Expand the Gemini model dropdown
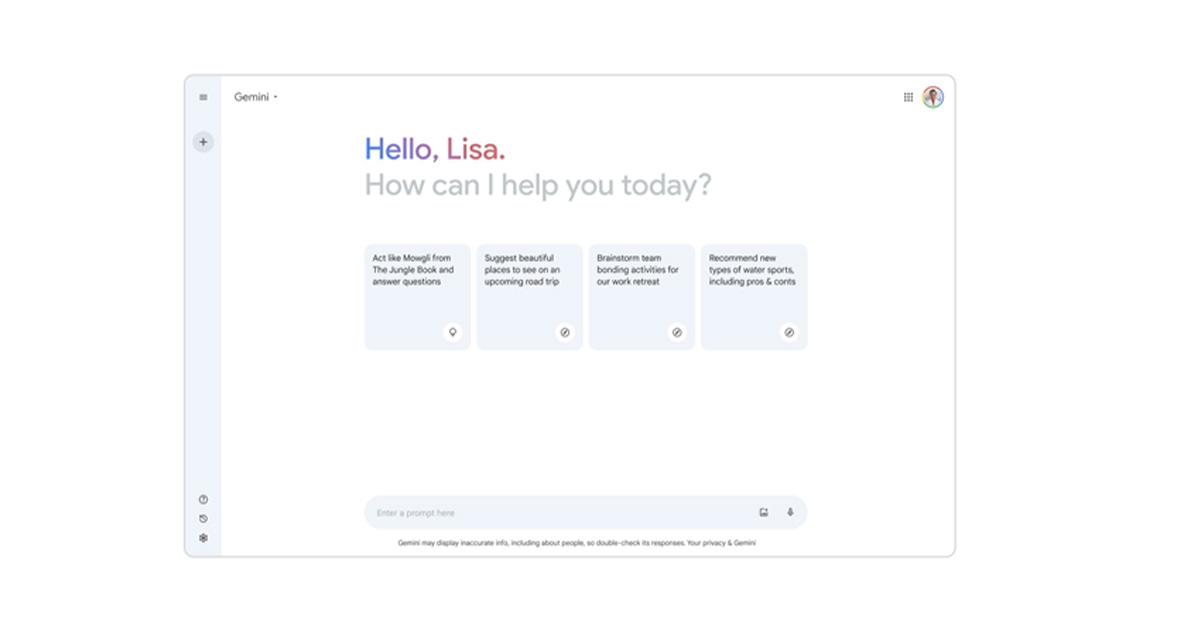 point(256,97)
